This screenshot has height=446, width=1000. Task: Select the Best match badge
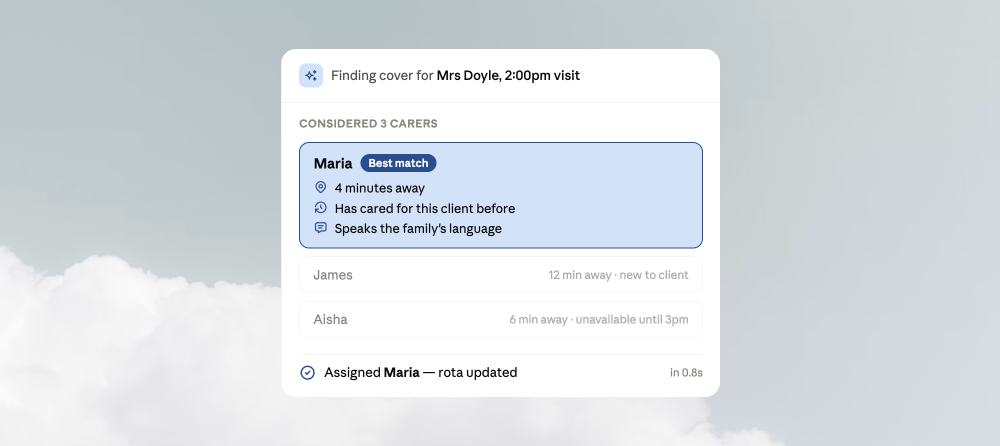click(398, 163)
